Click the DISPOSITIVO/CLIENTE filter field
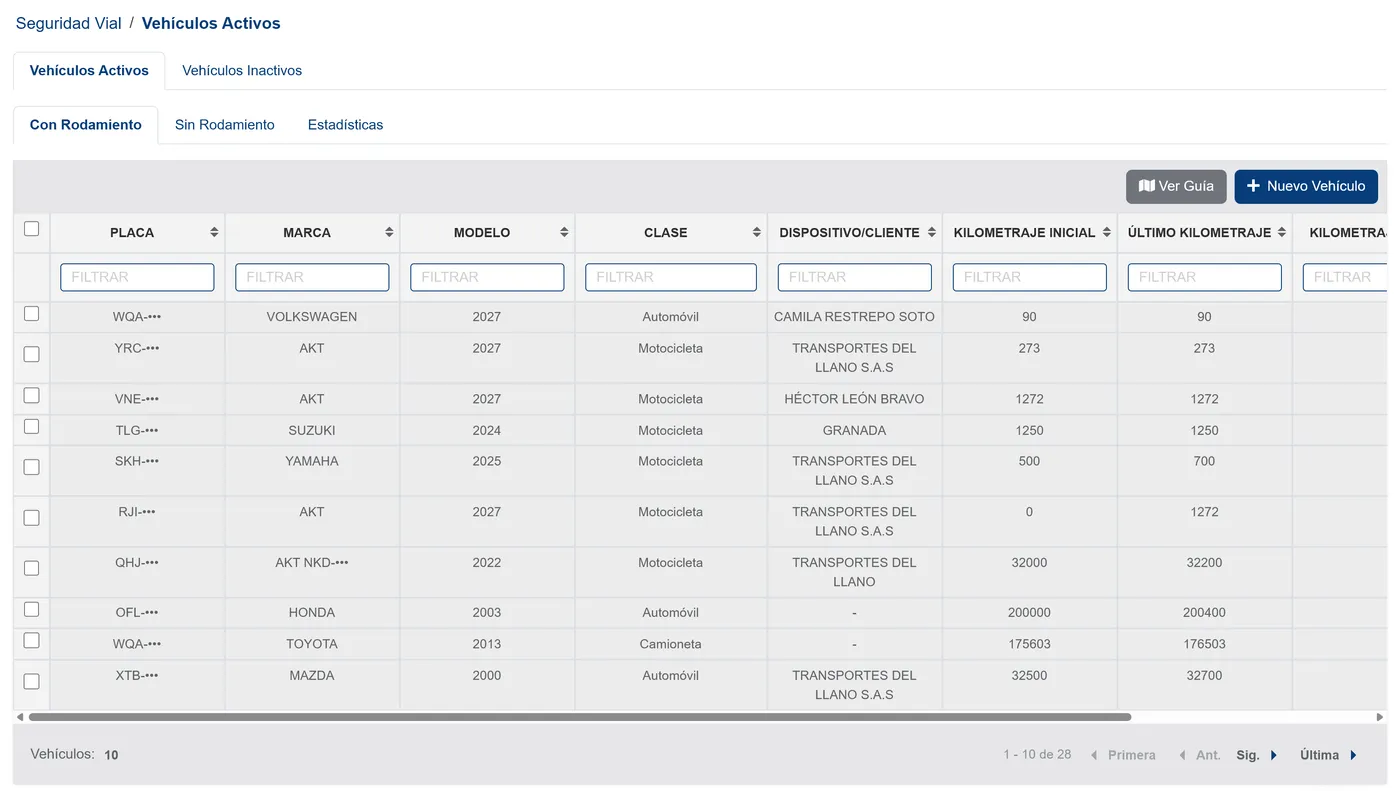This screenshot has width=1400, height=791. pos(855,277)
